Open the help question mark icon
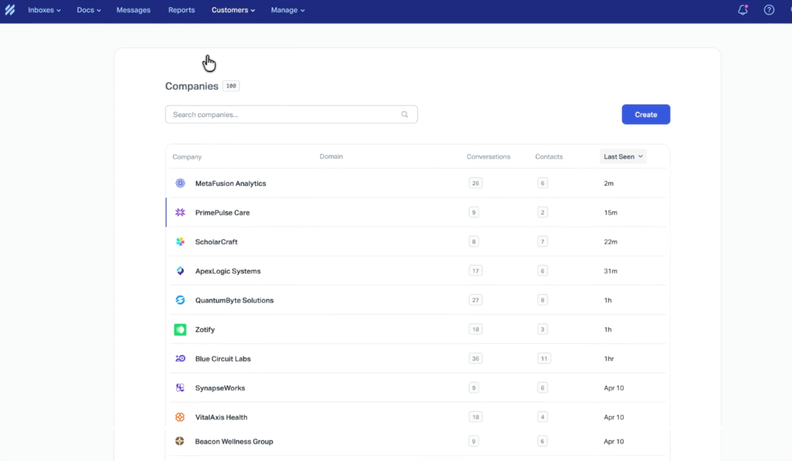Image resolution: width=792 pixels, height=461 pixels. (x=769, y=10)
